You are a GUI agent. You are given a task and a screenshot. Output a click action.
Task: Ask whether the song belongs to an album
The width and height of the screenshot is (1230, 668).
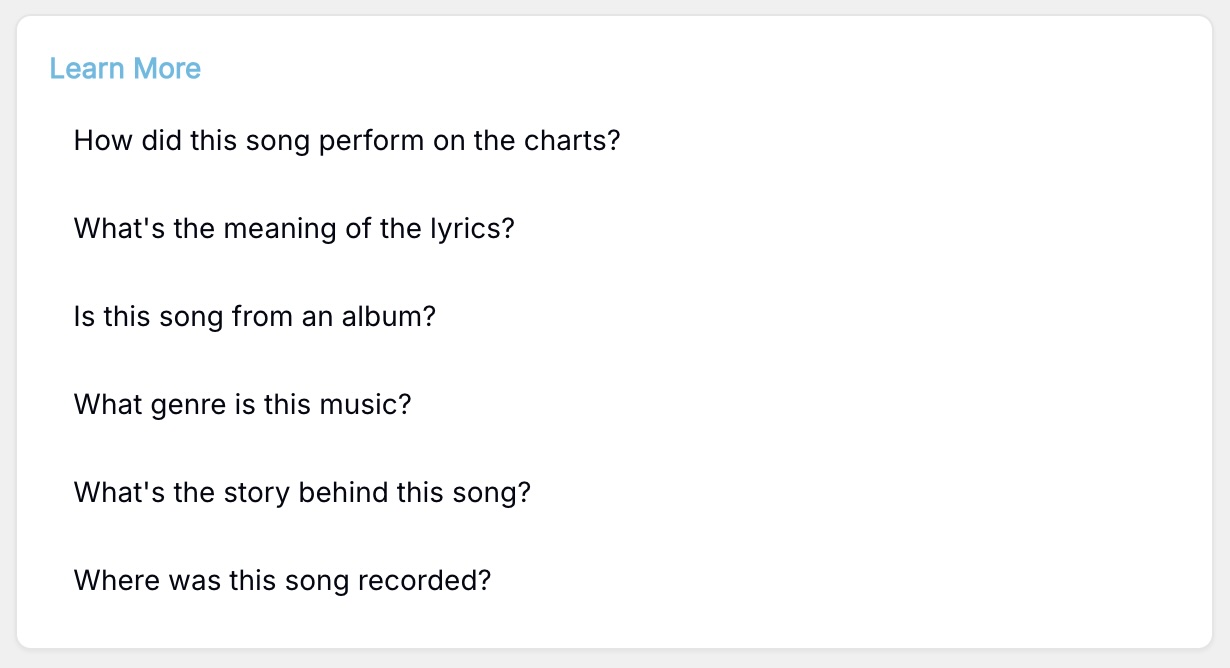254,317
